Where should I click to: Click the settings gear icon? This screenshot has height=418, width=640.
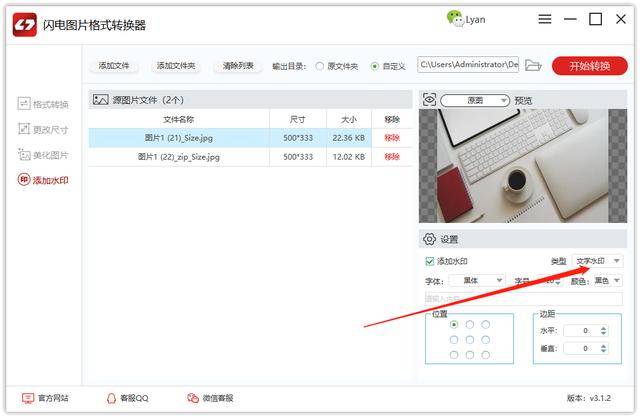coord(429,239)
